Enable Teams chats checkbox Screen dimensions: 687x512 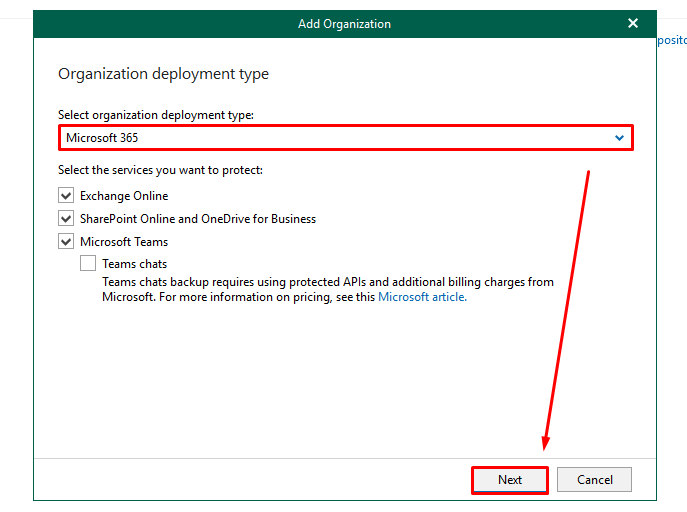tap(88, 264)
